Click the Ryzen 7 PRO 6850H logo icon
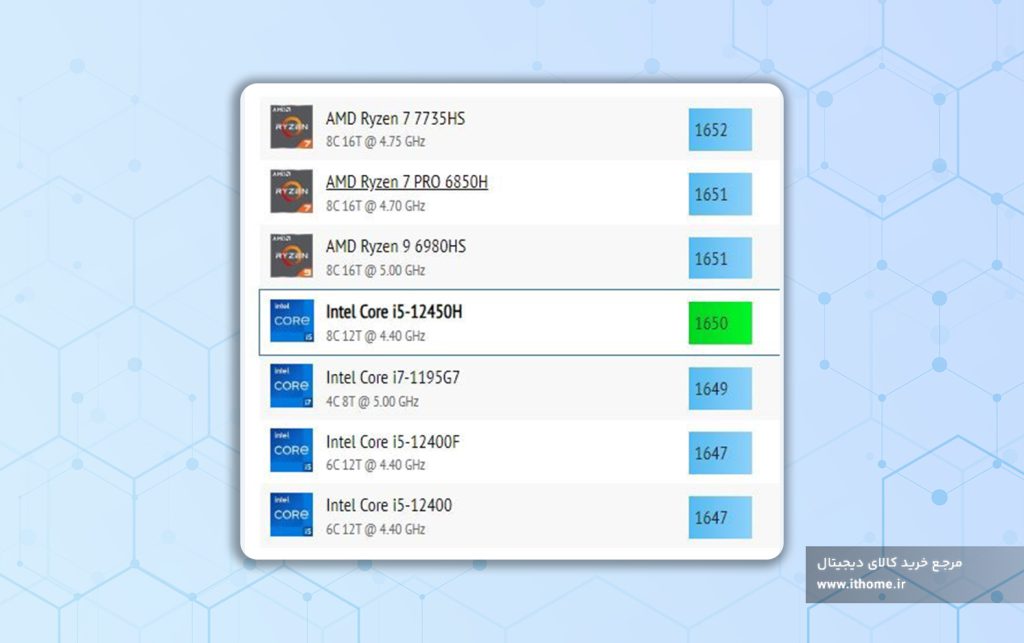 coord(291,191)
